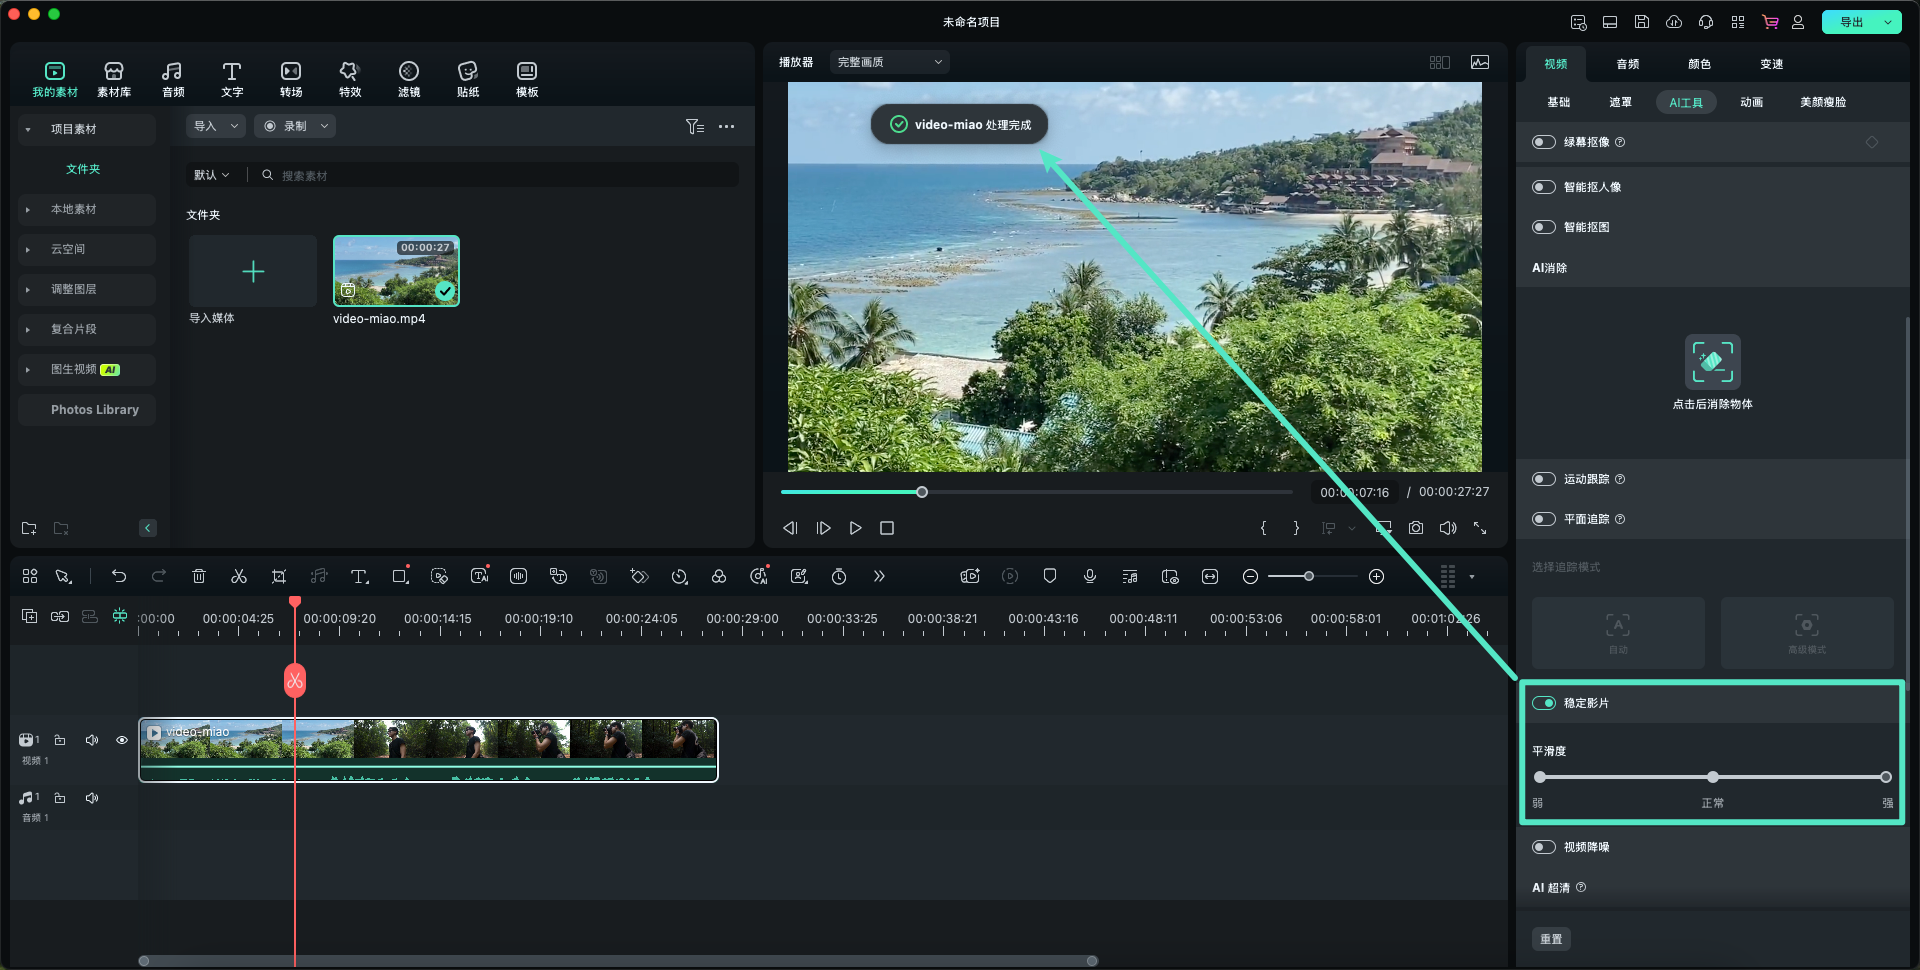Open the 素材库 stock media tab

tap(114, 79)
